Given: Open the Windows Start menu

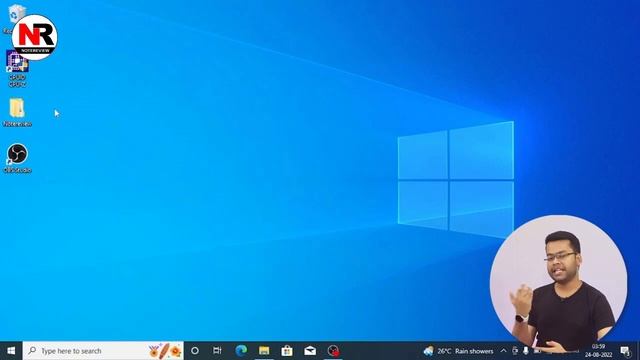Looking at the screenshot, I should pos(11,351).
